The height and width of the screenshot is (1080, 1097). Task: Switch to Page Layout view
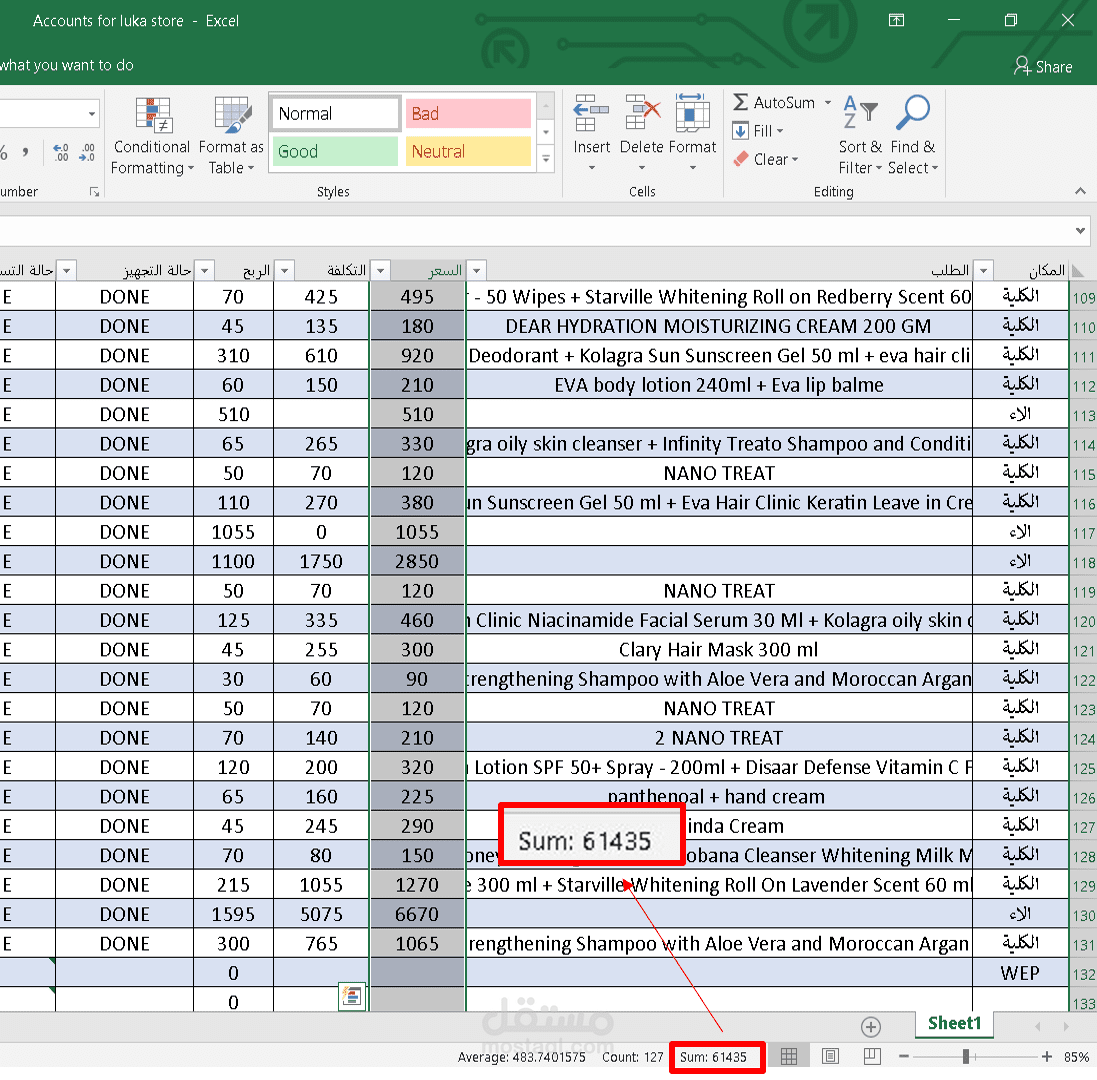point(830,1056)
